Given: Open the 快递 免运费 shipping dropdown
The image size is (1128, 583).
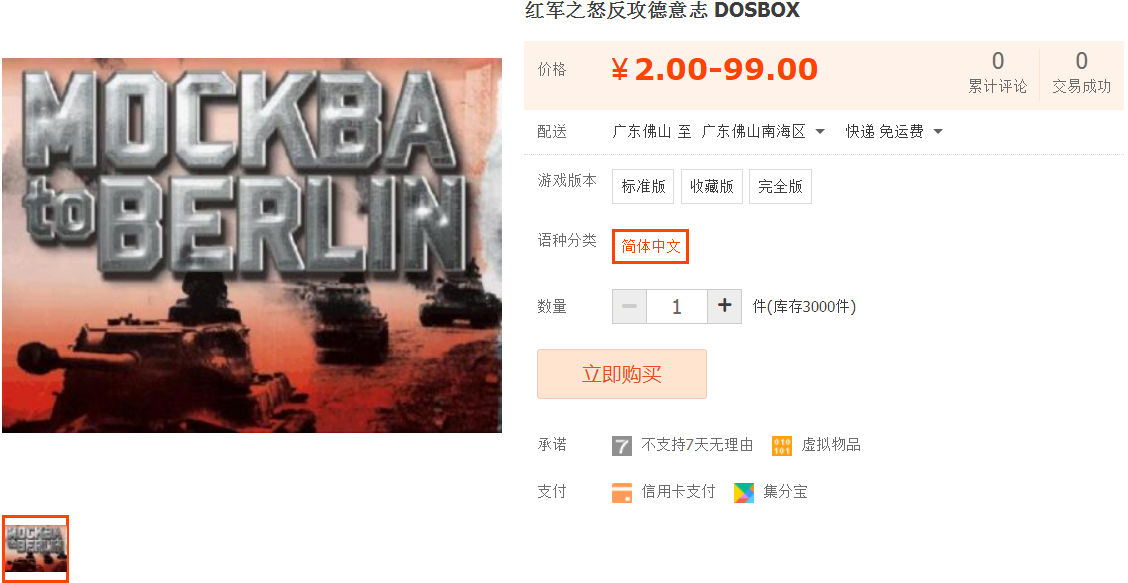Looking at the screenshot, I should tap(893, 132).
